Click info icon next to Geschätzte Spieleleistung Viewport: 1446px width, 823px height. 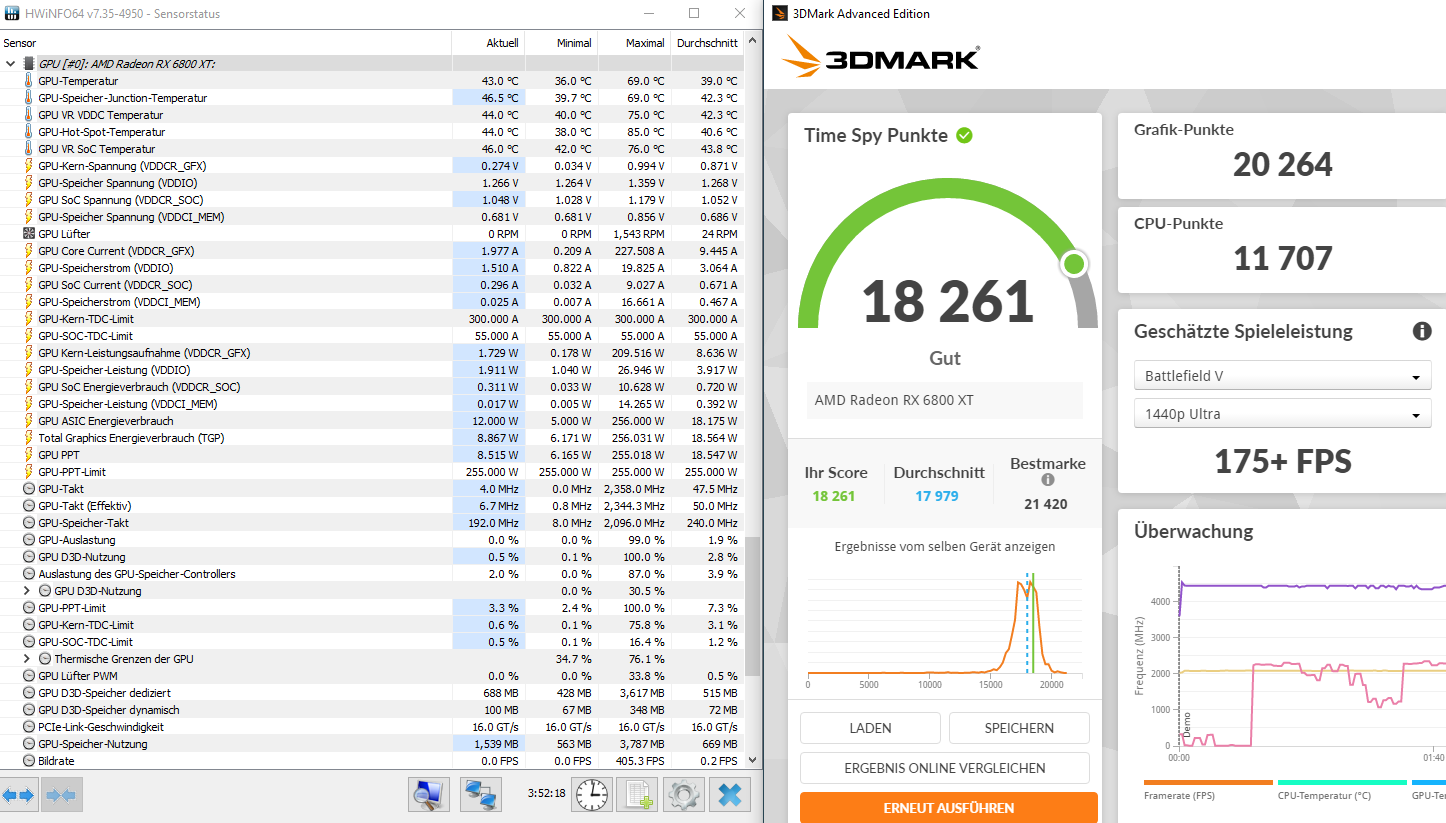coord(1421,331)
